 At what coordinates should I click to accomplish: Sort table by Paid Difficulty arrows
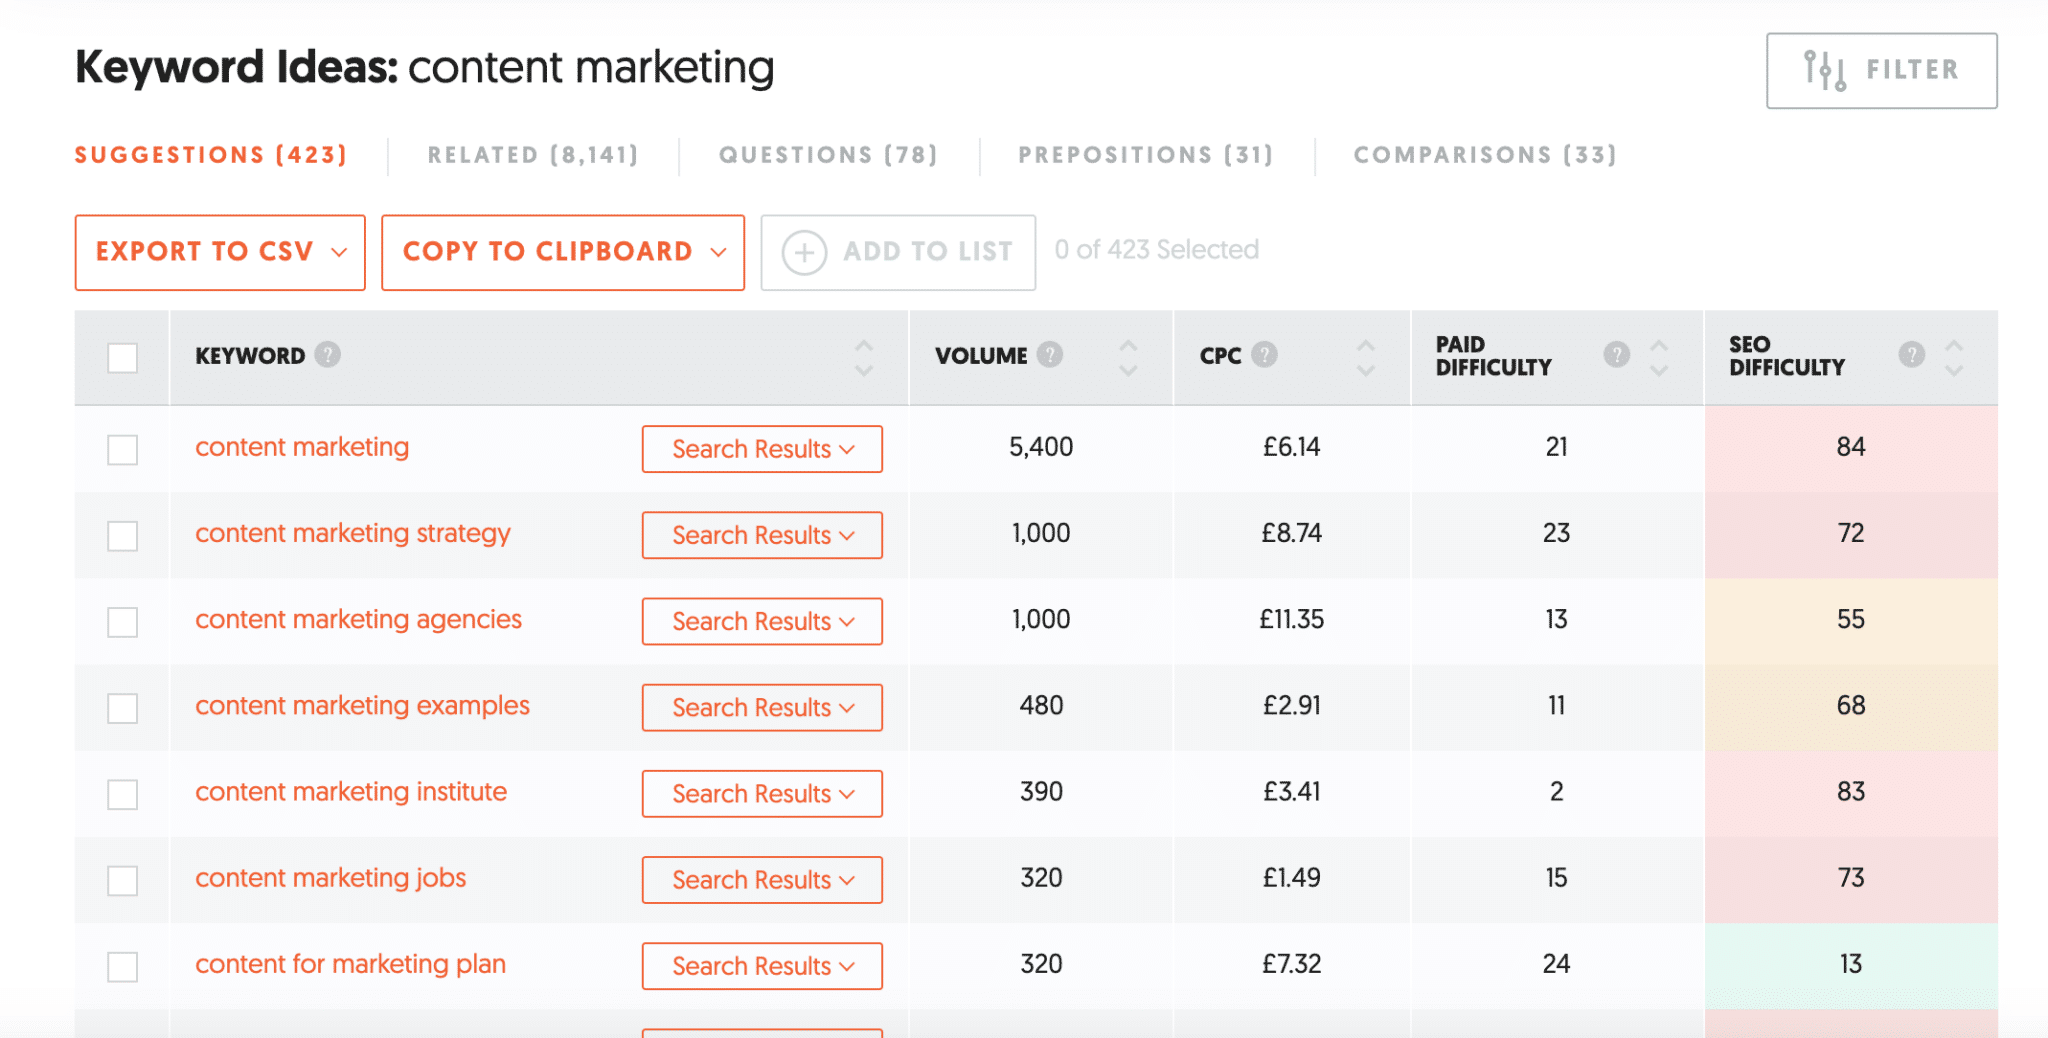tap(1659, 357)
